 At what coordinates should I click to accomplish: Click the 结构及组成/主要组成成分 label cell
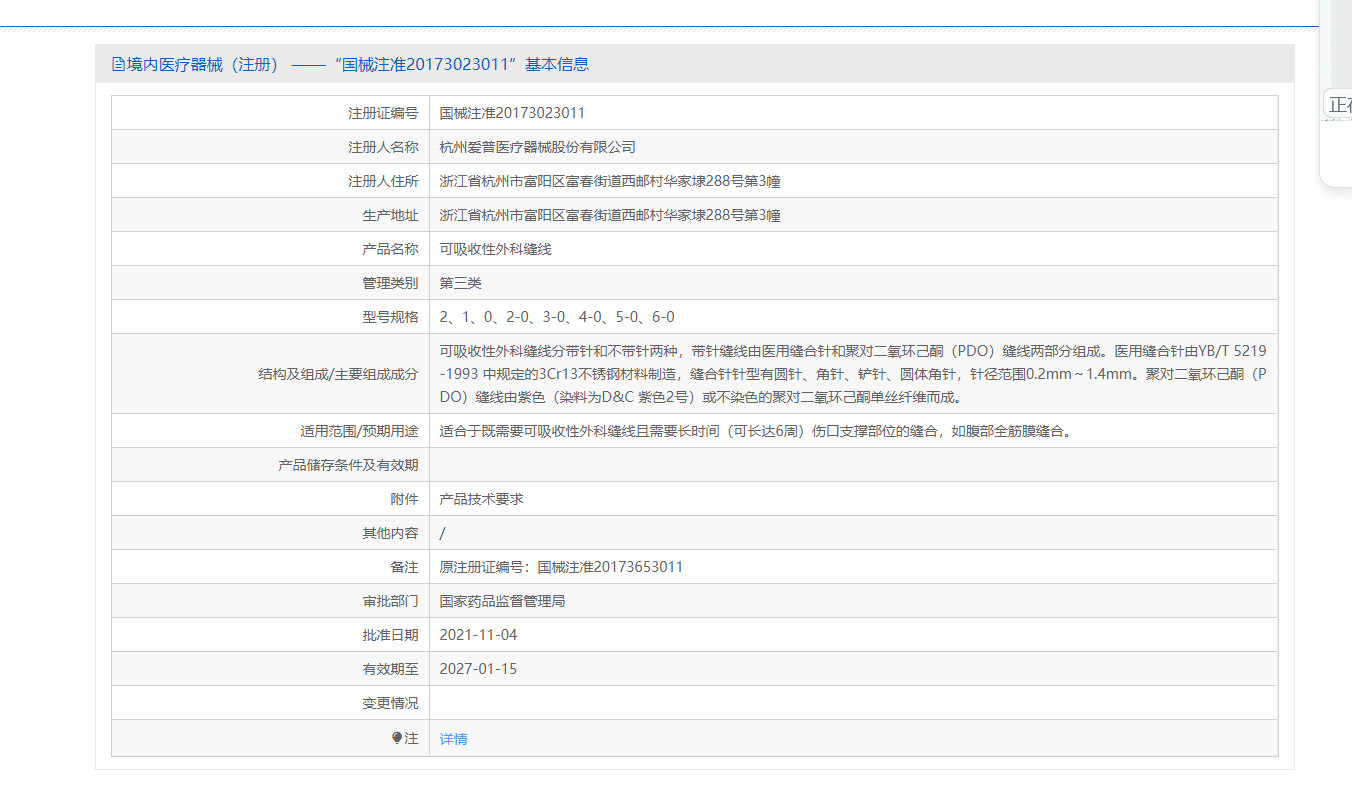(270, 374)
